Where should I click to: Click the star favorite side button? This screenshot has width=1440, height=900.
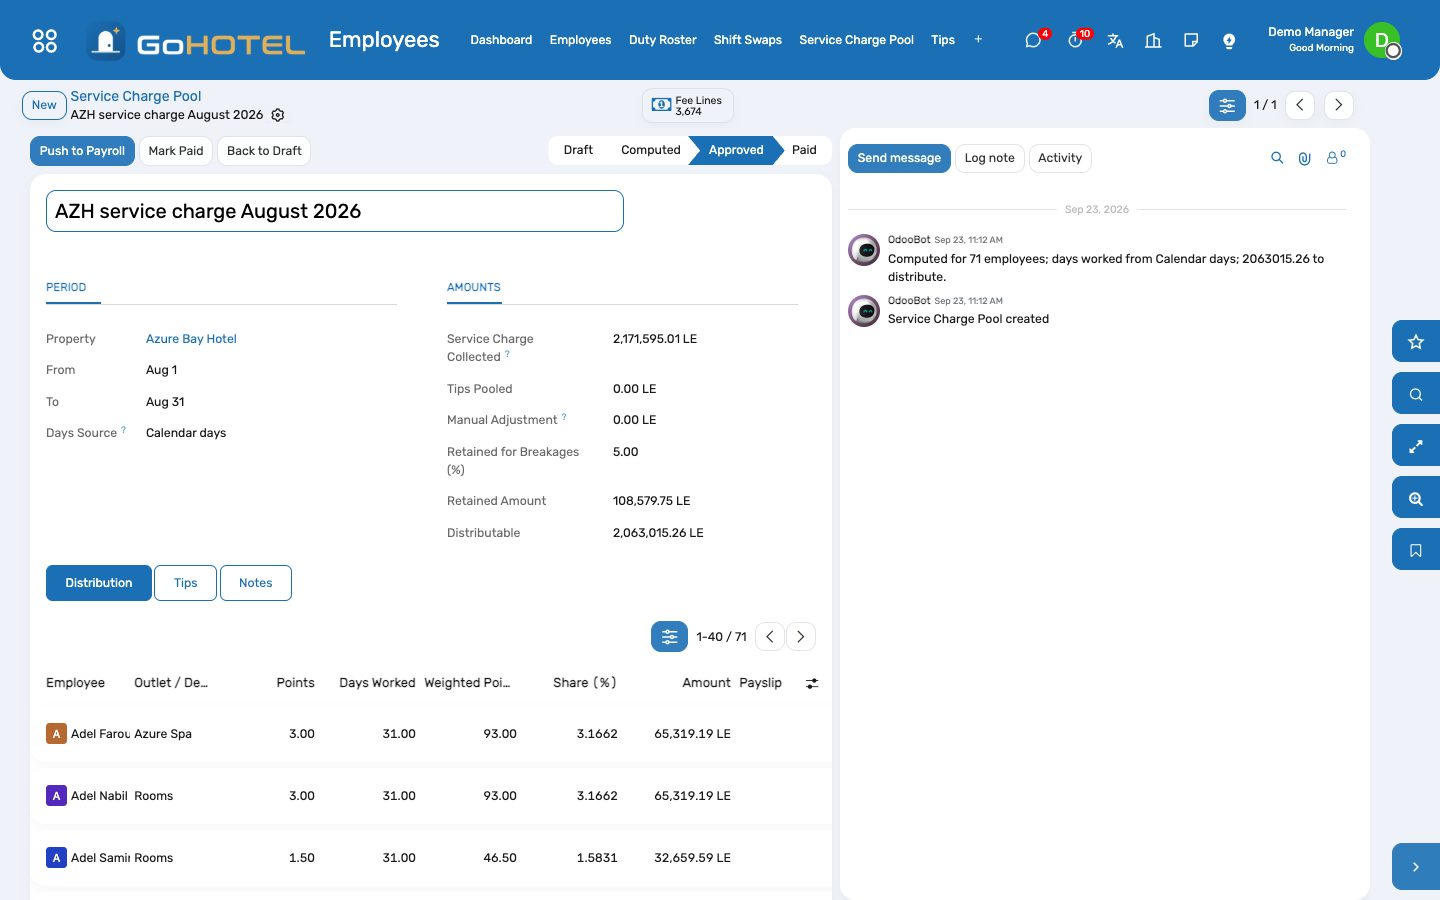coord(1416,342)
